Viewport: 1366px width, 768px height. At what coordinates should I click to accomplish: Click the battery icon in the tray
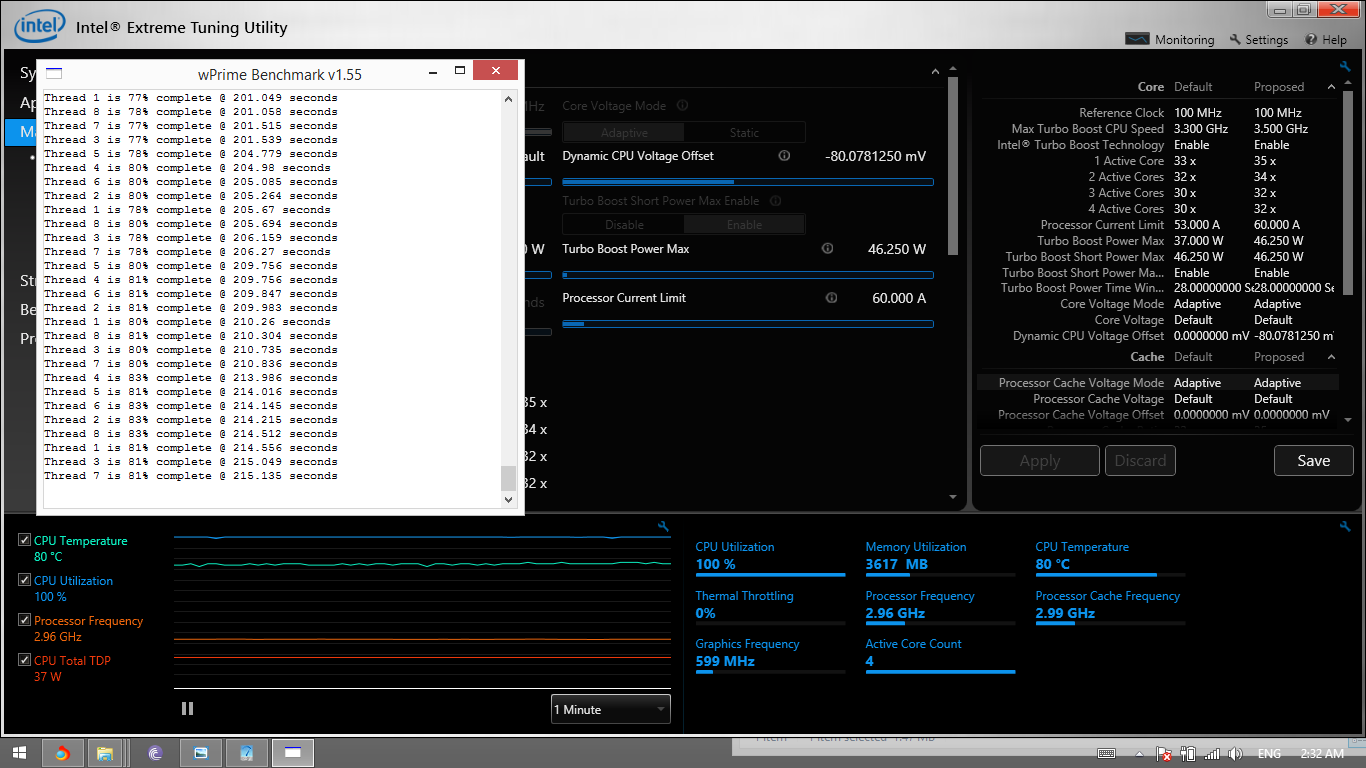pos(1188,754)
